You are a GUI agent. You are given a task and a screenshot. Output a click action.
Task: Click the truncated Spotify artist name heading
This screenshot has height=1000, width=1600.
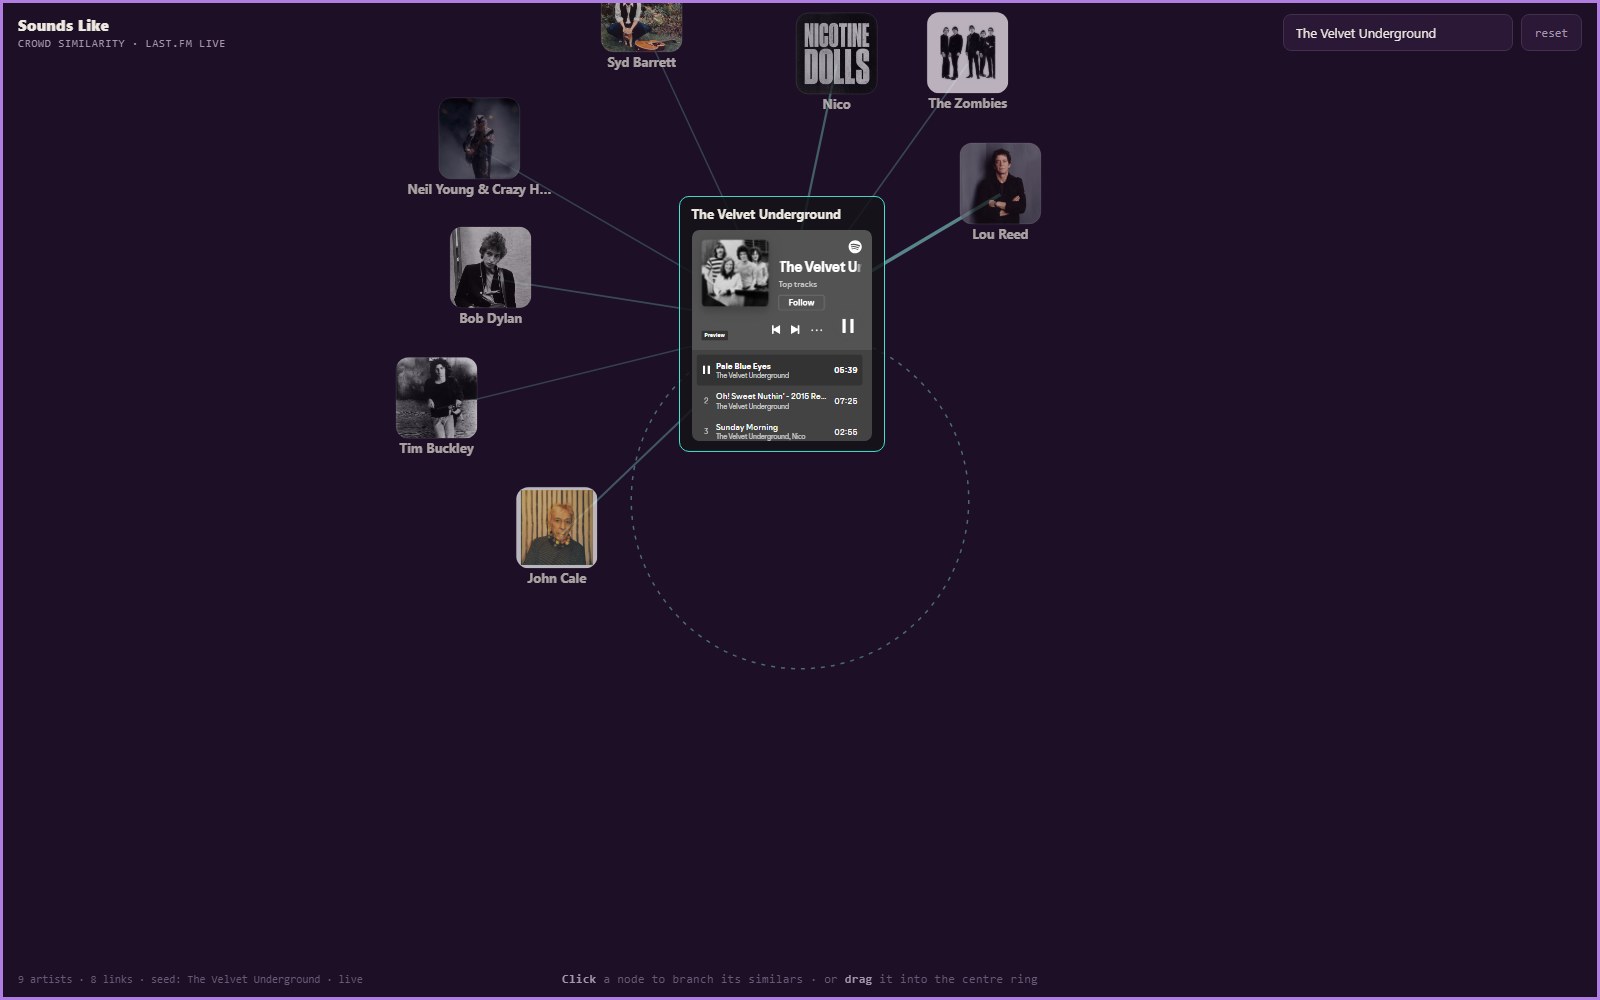(819, 267)
